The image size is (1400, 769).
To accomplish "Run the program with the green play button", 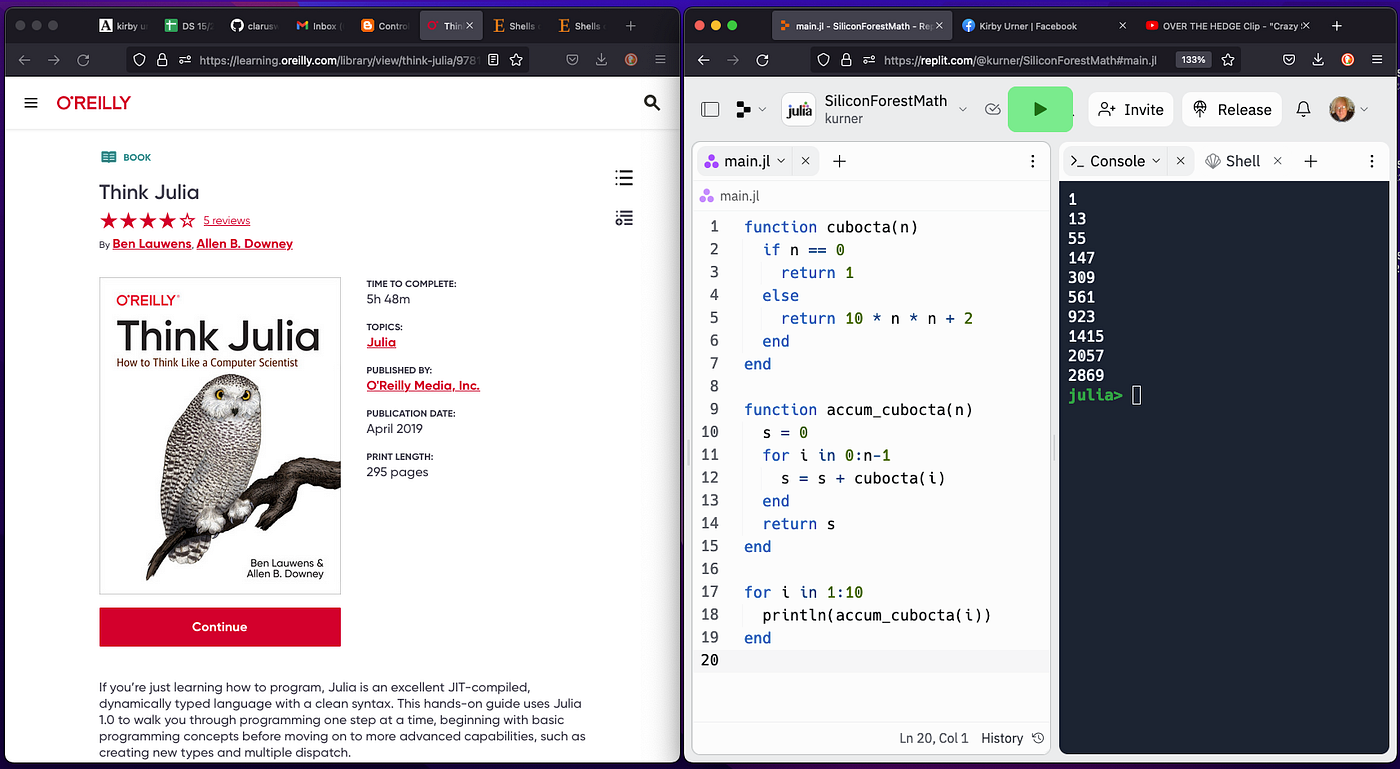I will coord(1040,109).
